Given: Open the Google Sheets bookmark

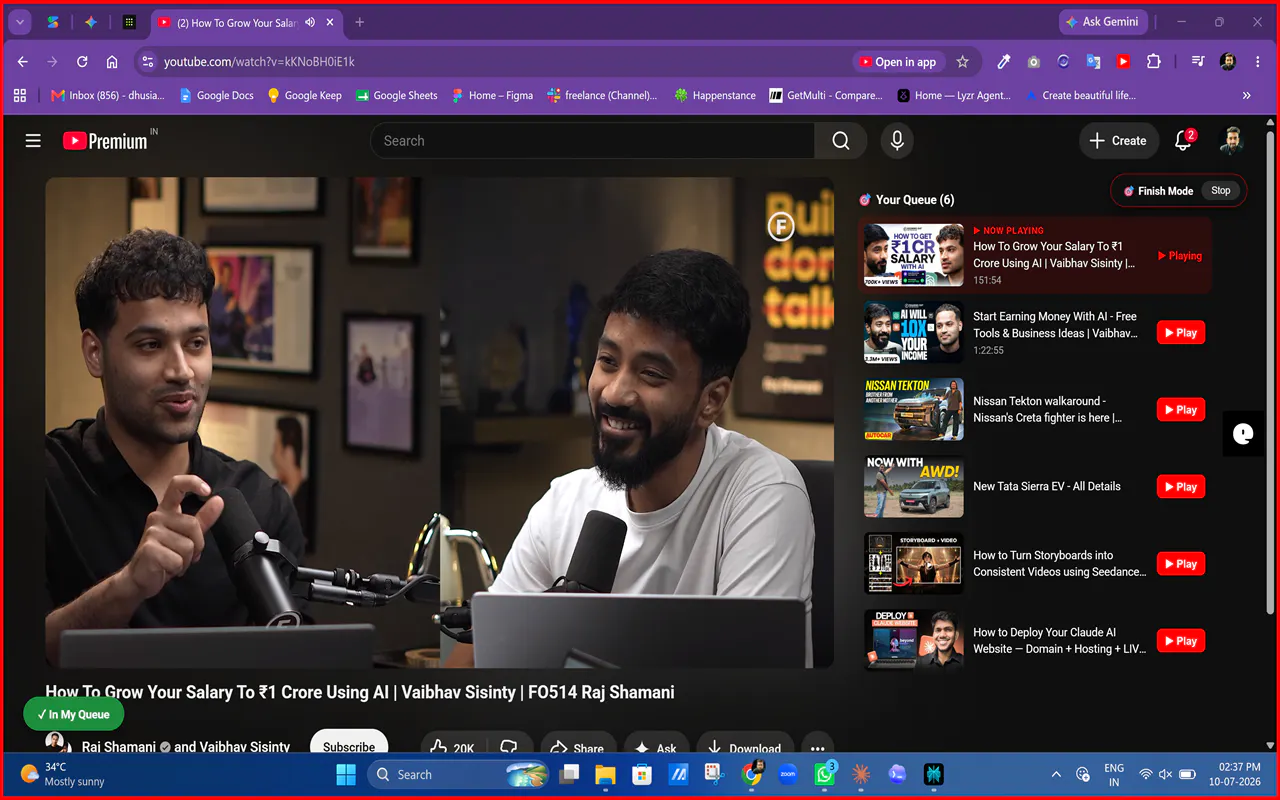Looking at the screenshot, I should coord(396,95).
